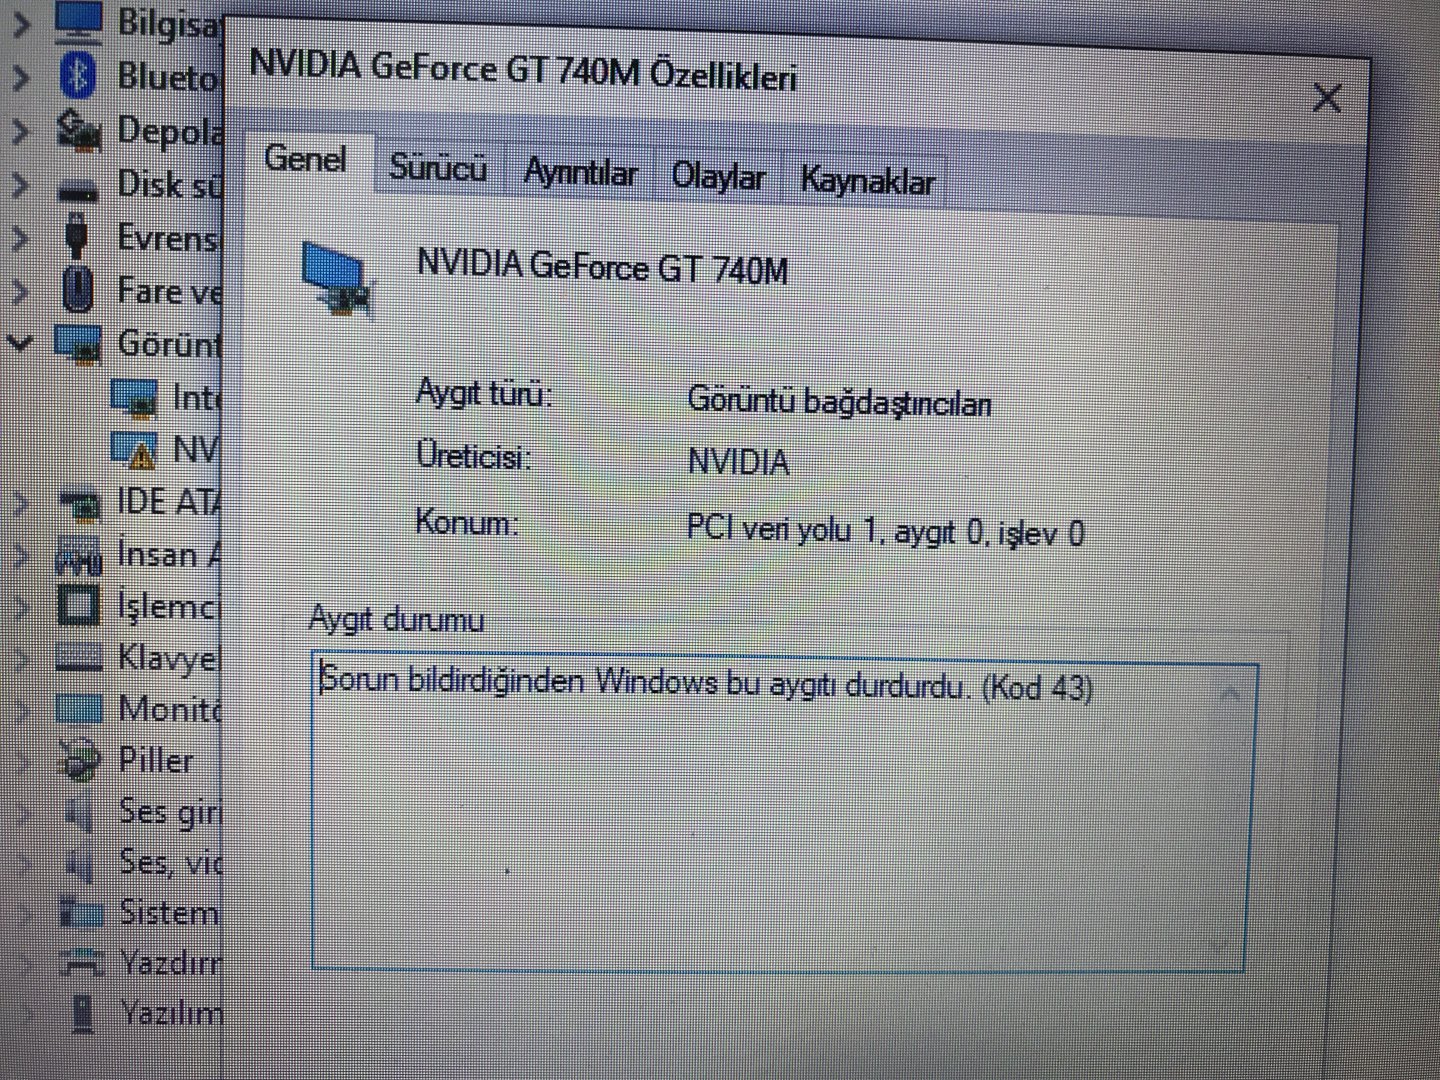Click the 'Üreticisi:' label
This screenshot has width=1440, height=1080.
point(473,456)
